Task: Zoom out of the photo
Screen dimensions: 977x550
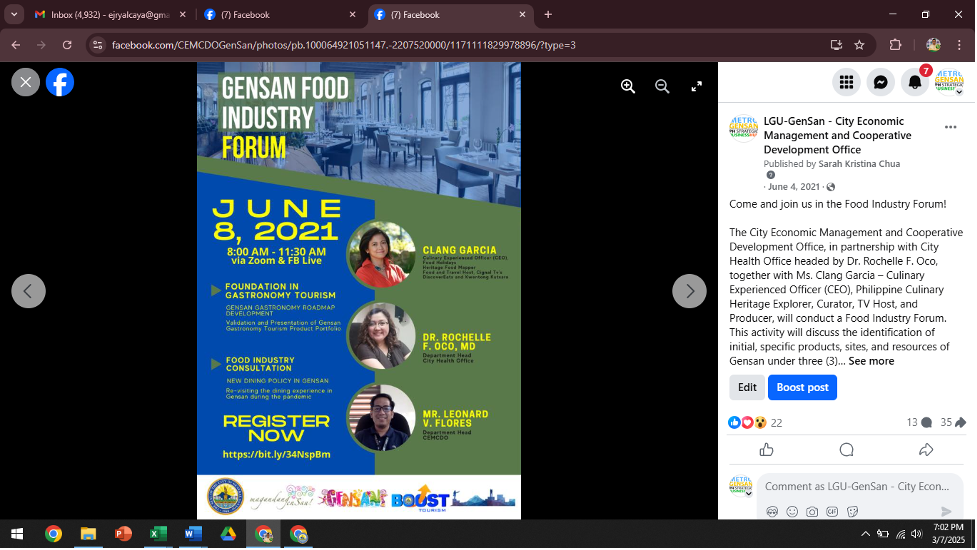Action: (662, 87)
